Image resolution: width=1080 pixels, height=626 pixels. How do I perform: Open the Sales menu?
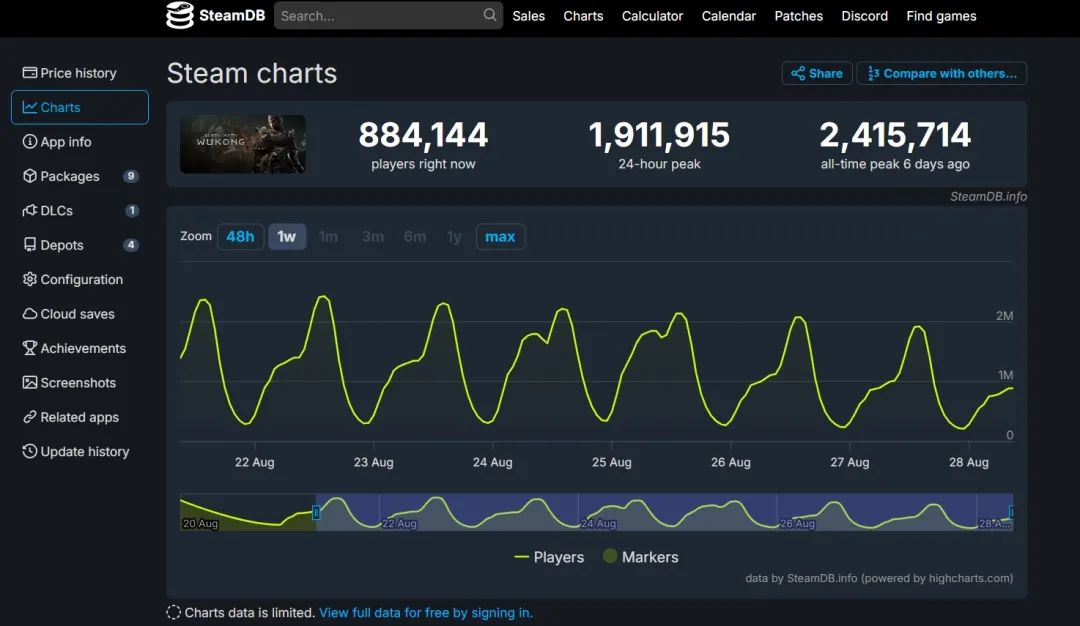click(x=528, y=16)
